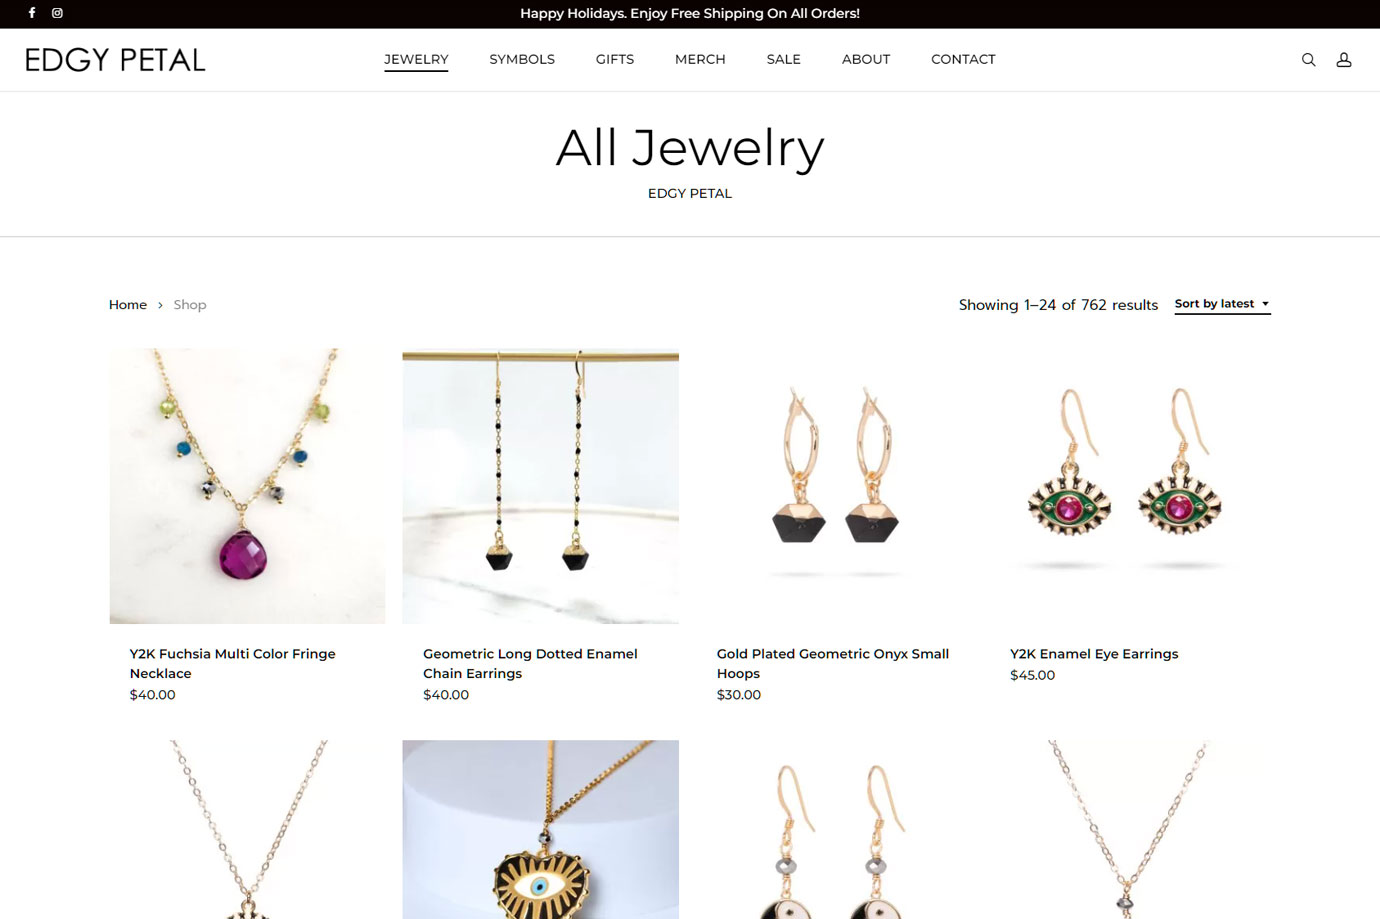
Task: Open the Instagram social icon
Action: click(x=57, y=13)
